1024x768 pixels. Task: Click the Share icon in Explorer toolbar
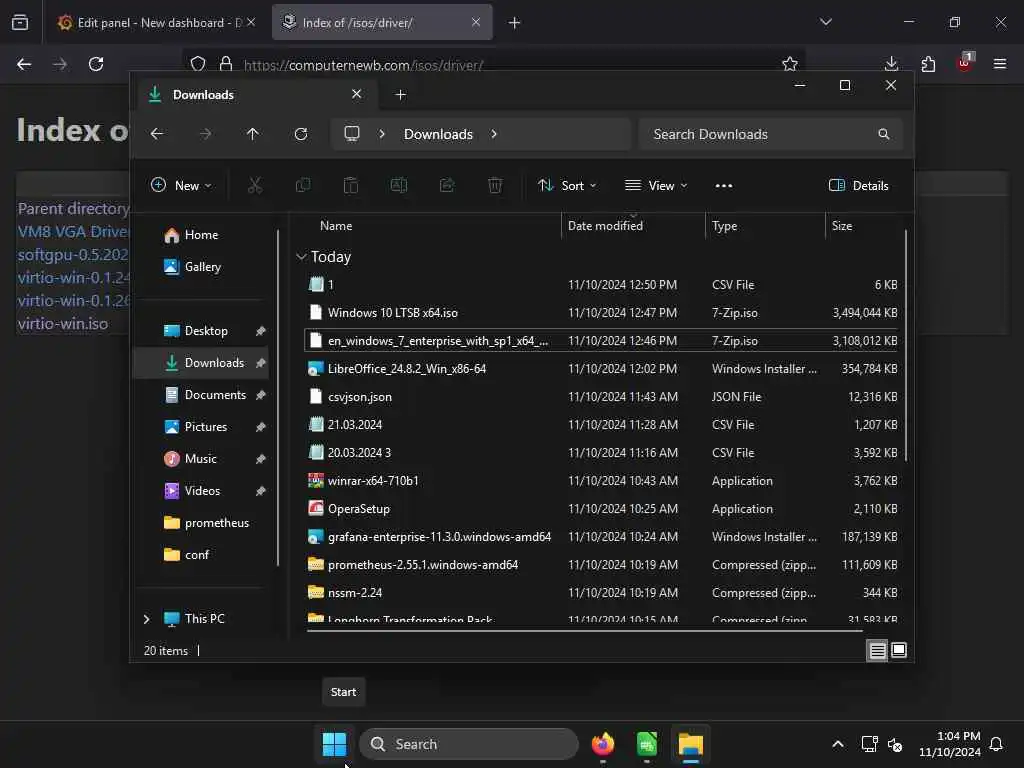click(x=447, y=185)
